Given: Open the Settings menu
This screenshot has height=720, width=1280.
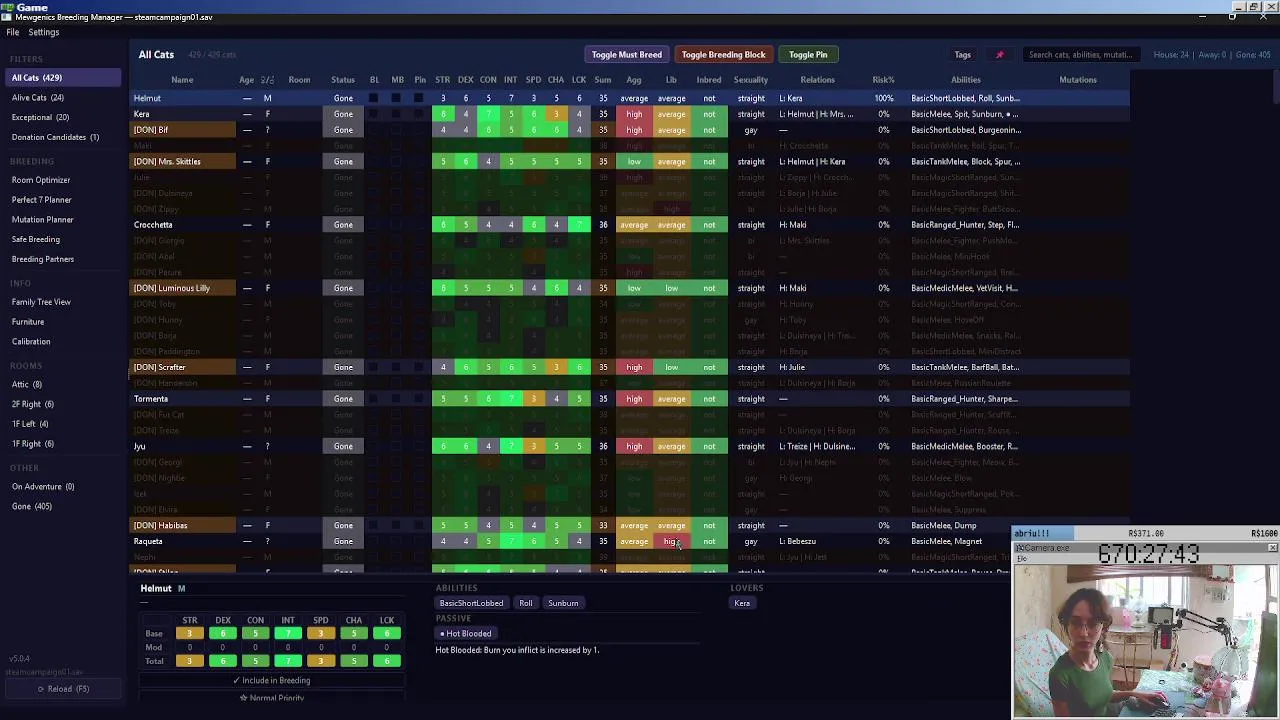Looking at the screenshot, I should point(43,32).
